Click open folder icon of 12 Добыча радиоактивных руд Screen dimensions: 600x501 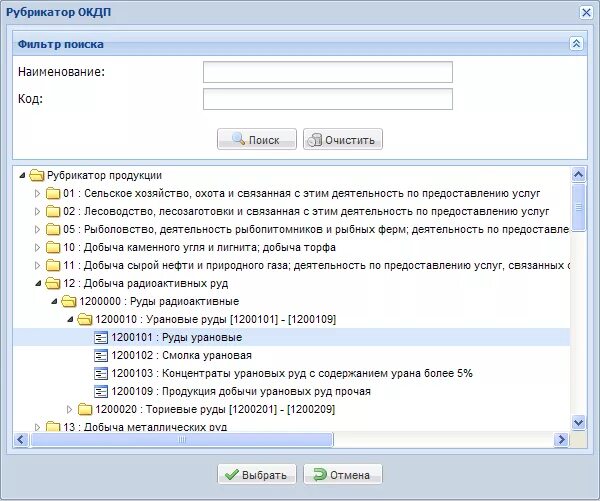point(53,284)
